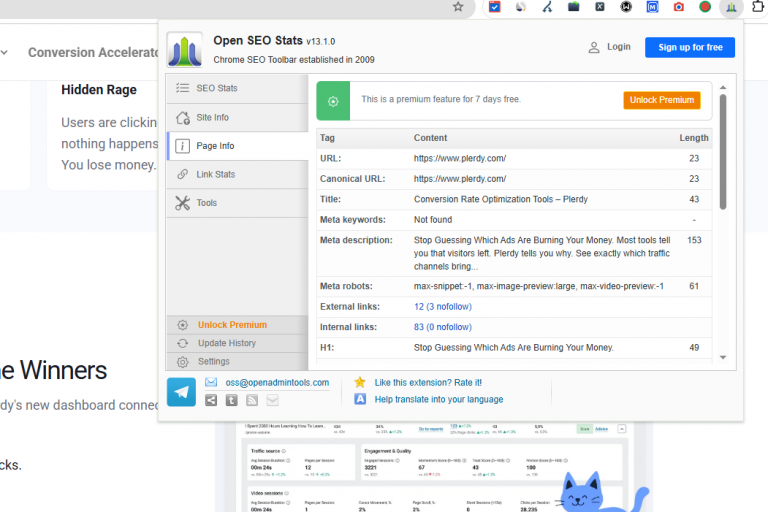Image resolution: width=768 pixels, height=512 pixels.
Task: Open the 83 (0 nofollow) internal links
Action: pos(443,327)
